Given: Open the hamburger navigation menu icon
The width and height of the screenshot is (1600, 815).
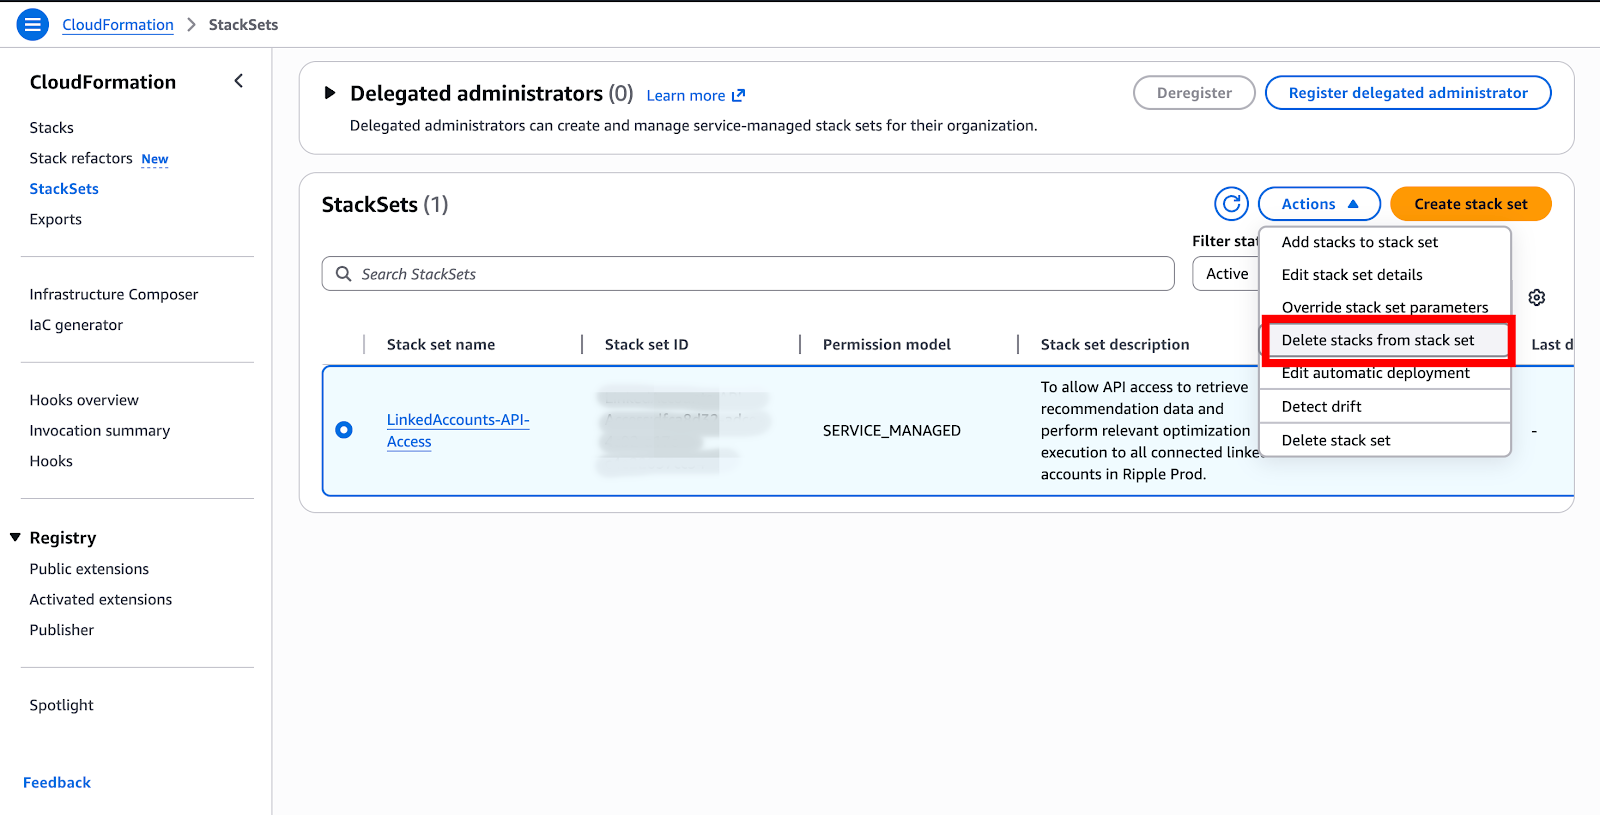Looking at the screenshot, I should [33, 24].
